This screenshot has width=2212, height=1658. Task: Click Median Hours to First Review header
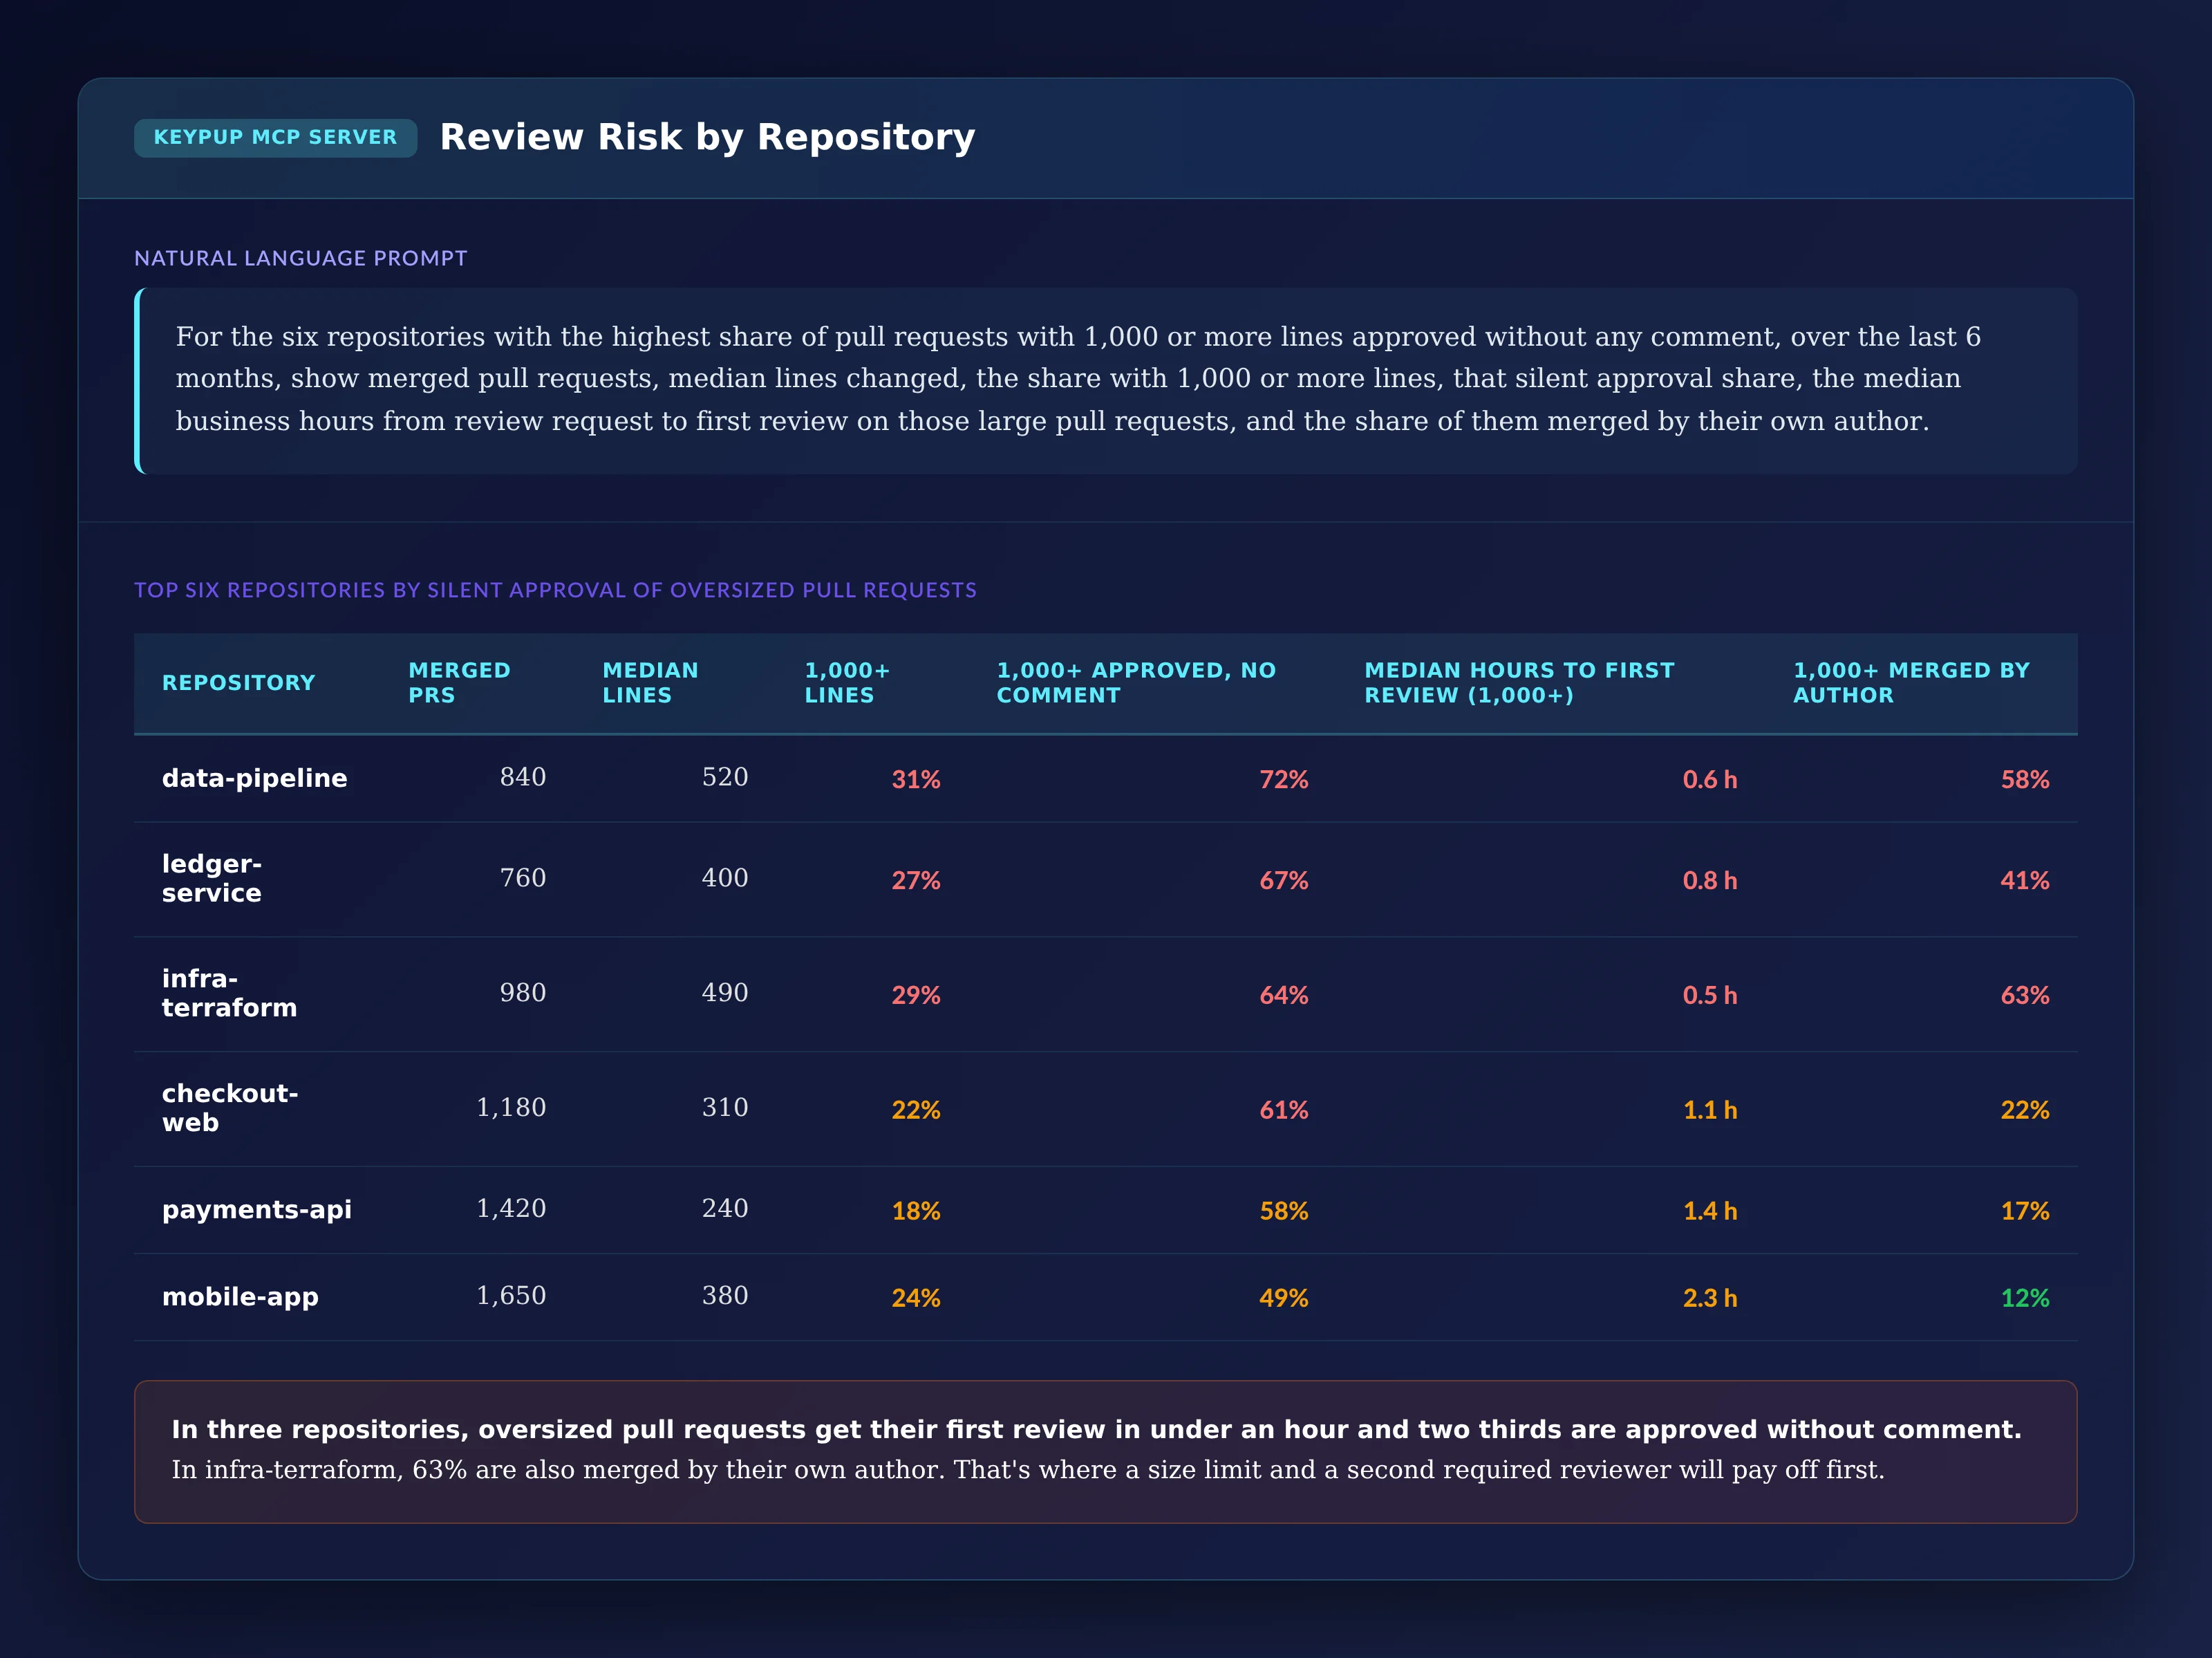1519,683
